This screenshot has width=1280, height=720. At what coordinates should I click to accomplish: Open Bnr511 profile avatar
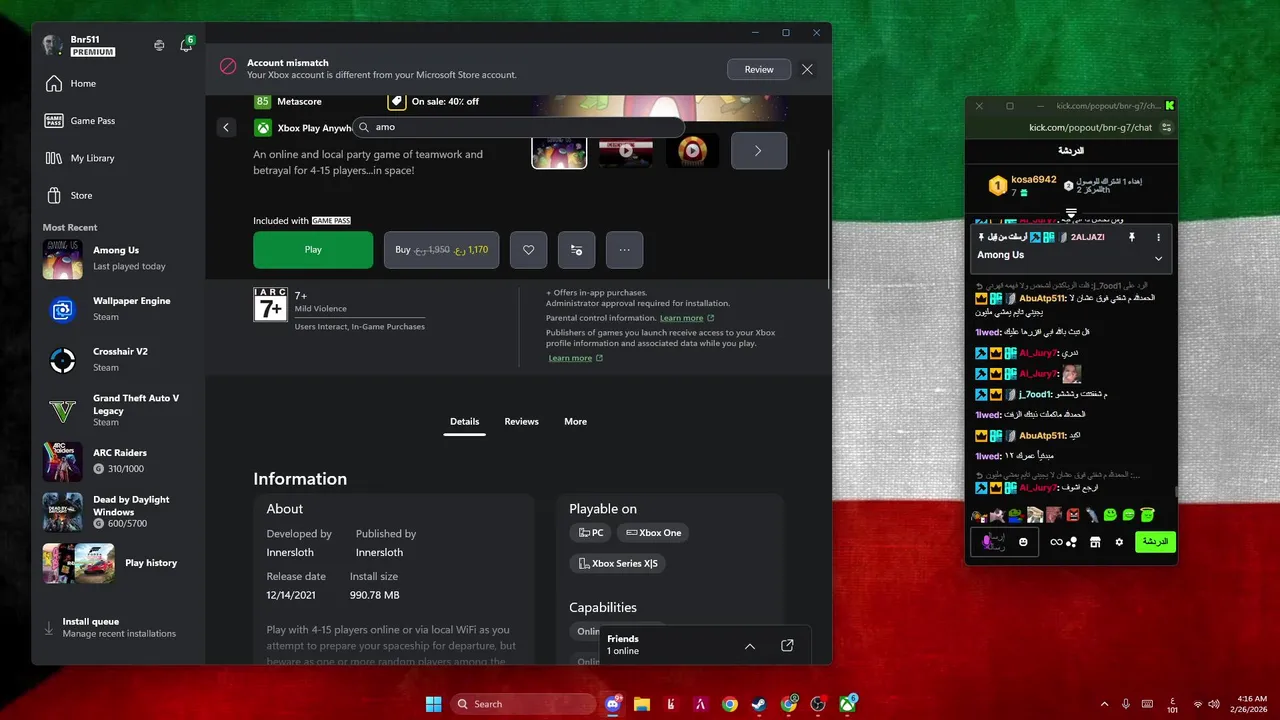[x=52, y=45]
